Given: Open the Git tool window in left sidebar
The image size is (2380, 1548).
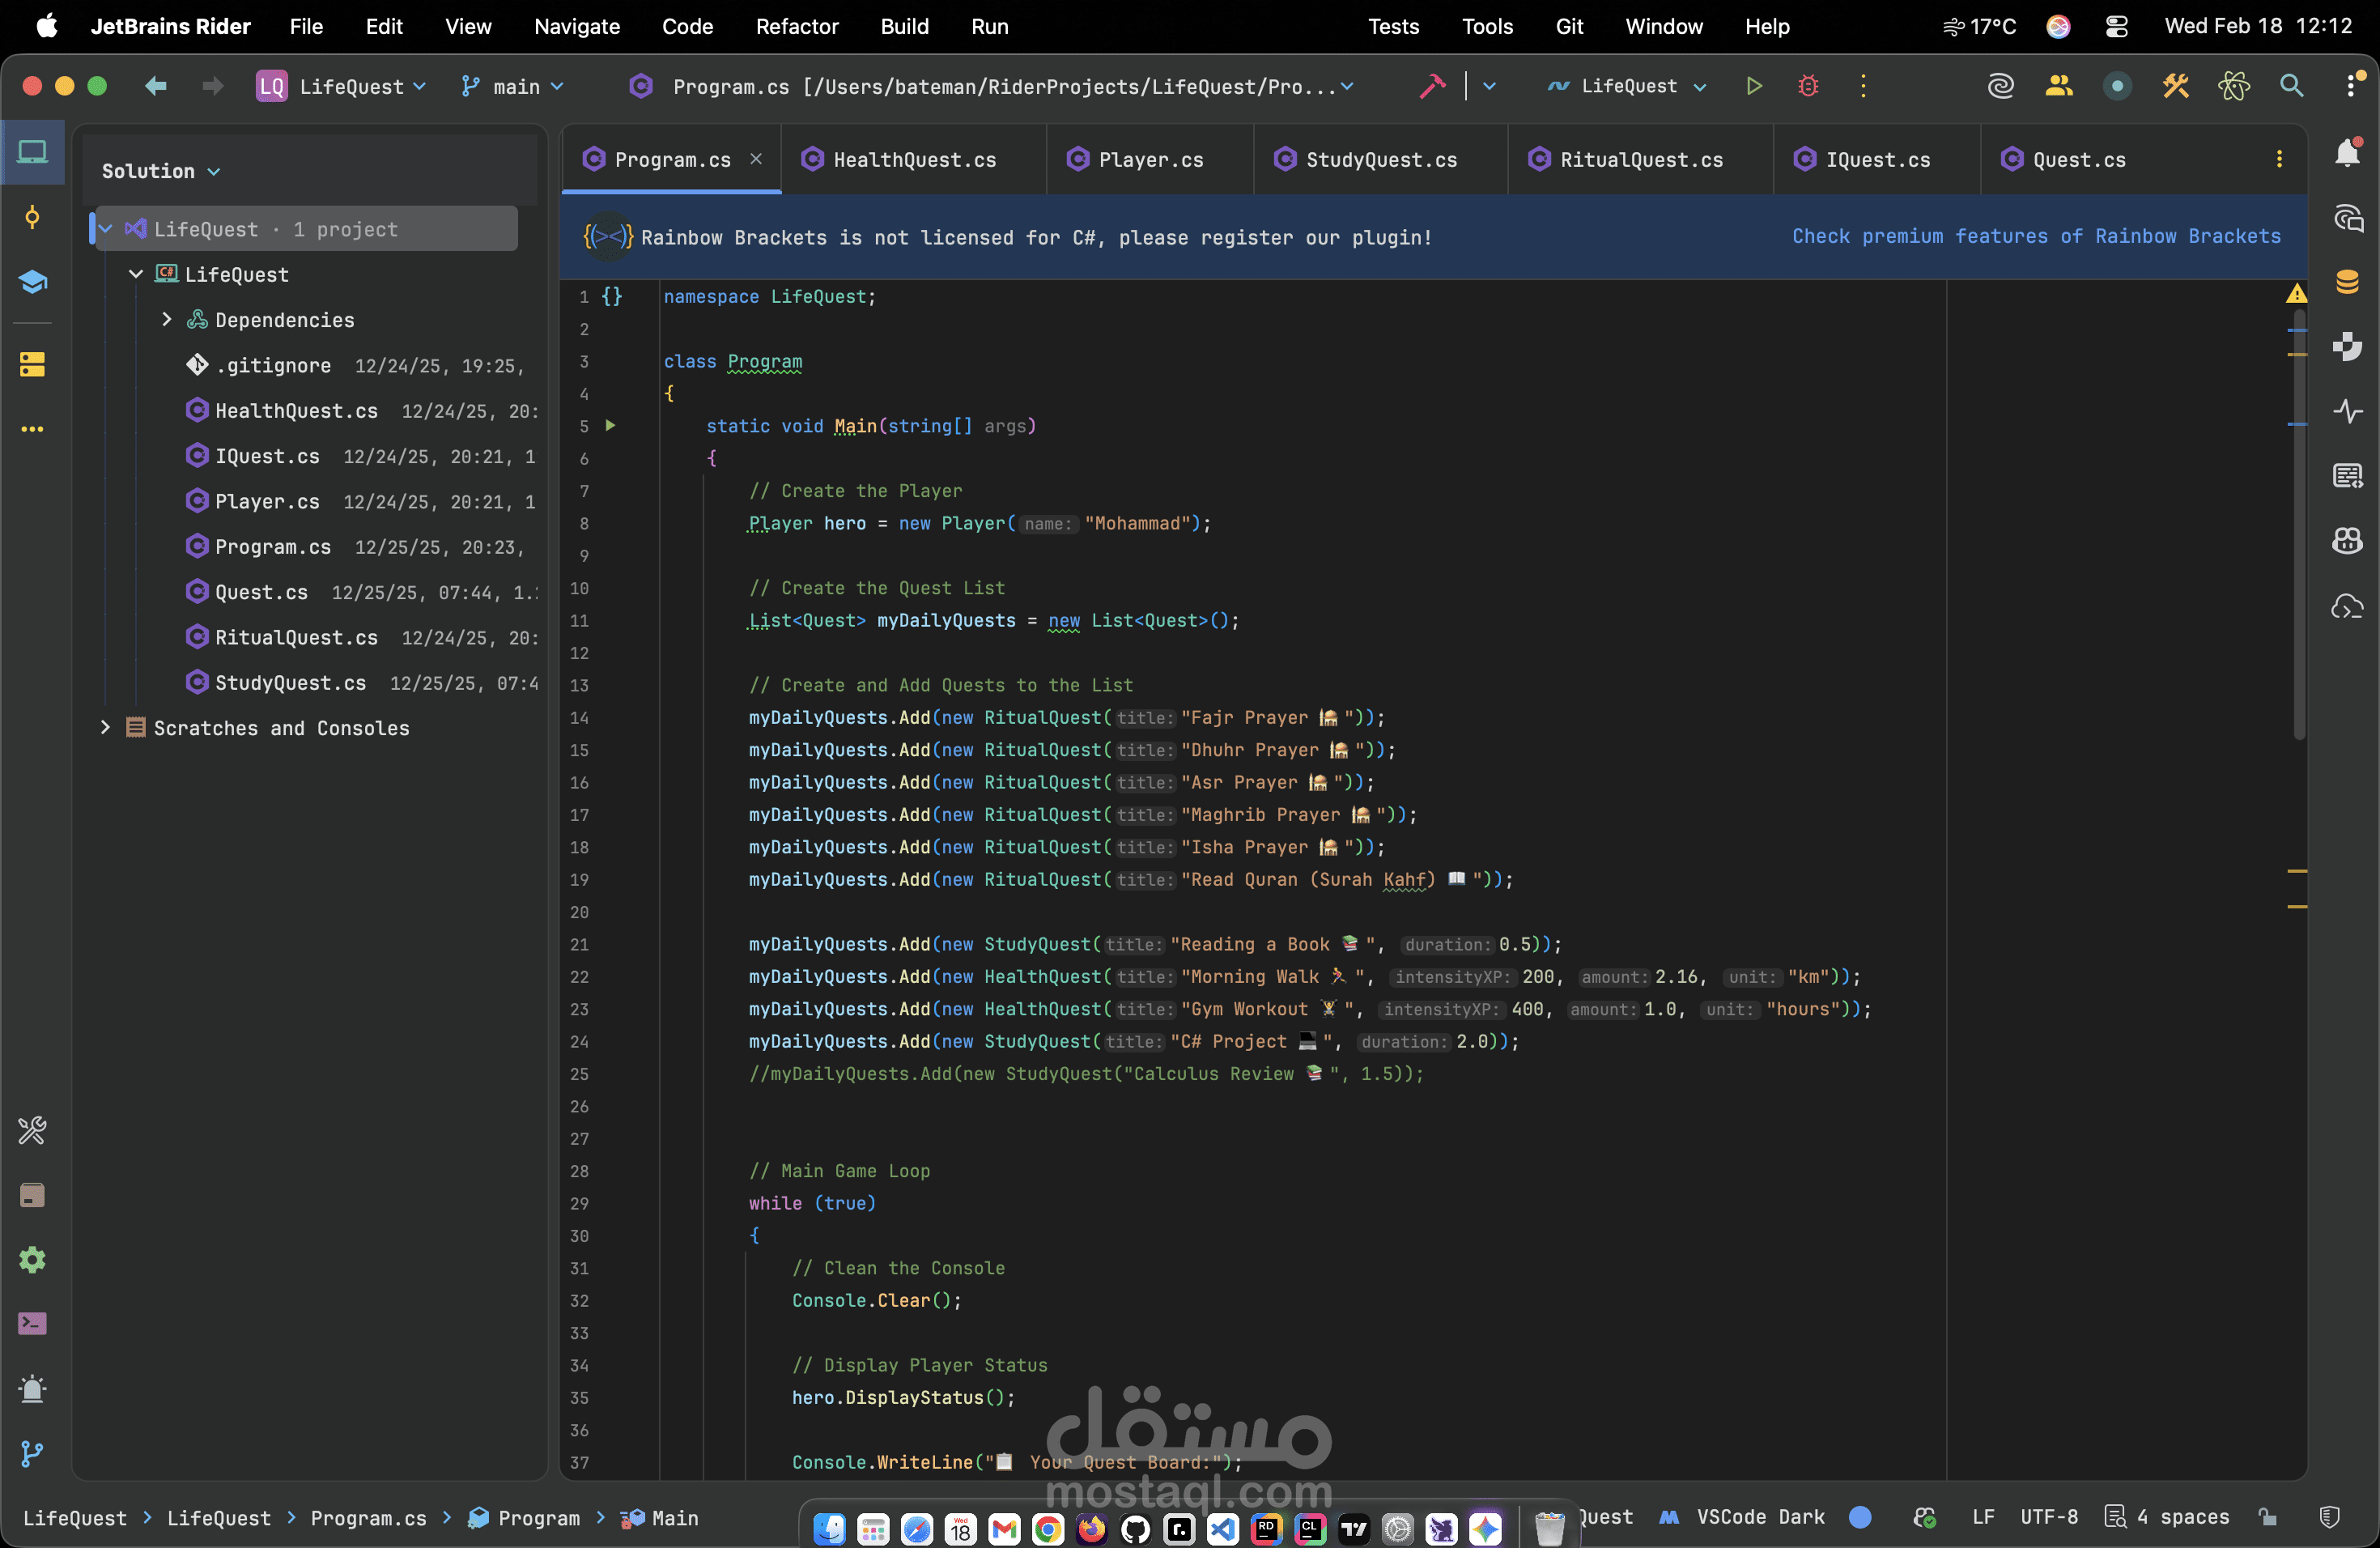Looking at the screenshot, I should pos(33,1455).
